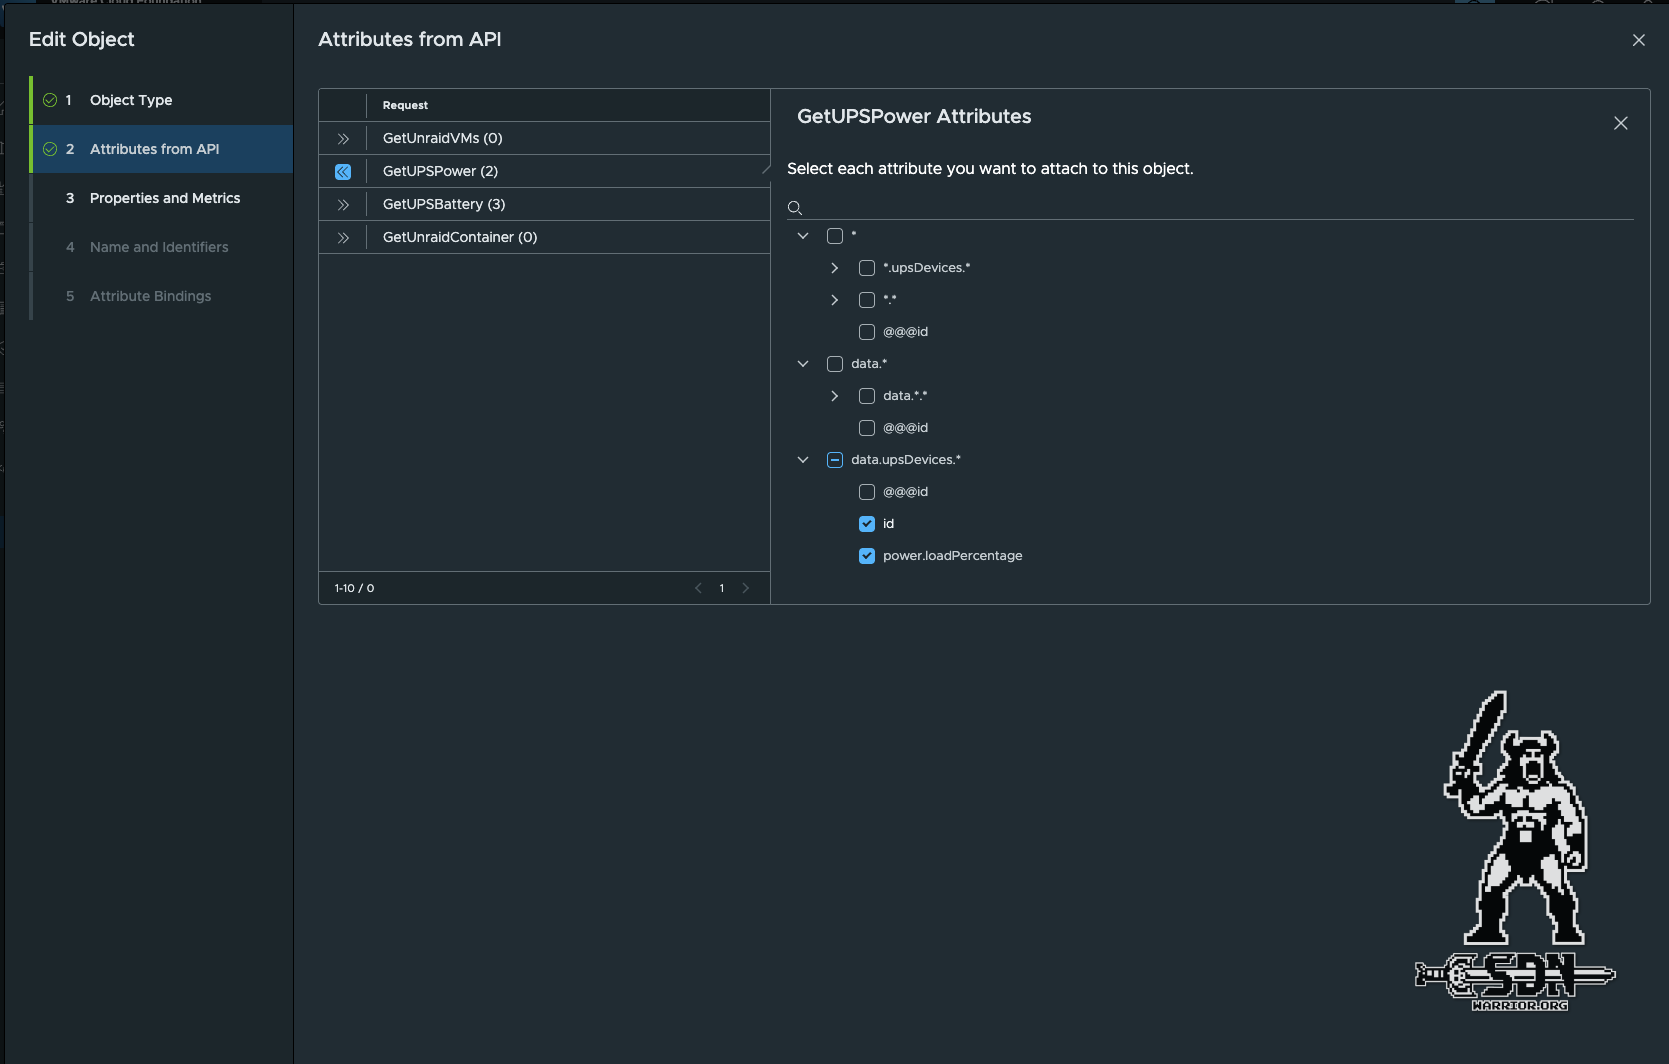Click the search magnifier icon in attributes panel
The image size is (1669, 1064).
795,208
